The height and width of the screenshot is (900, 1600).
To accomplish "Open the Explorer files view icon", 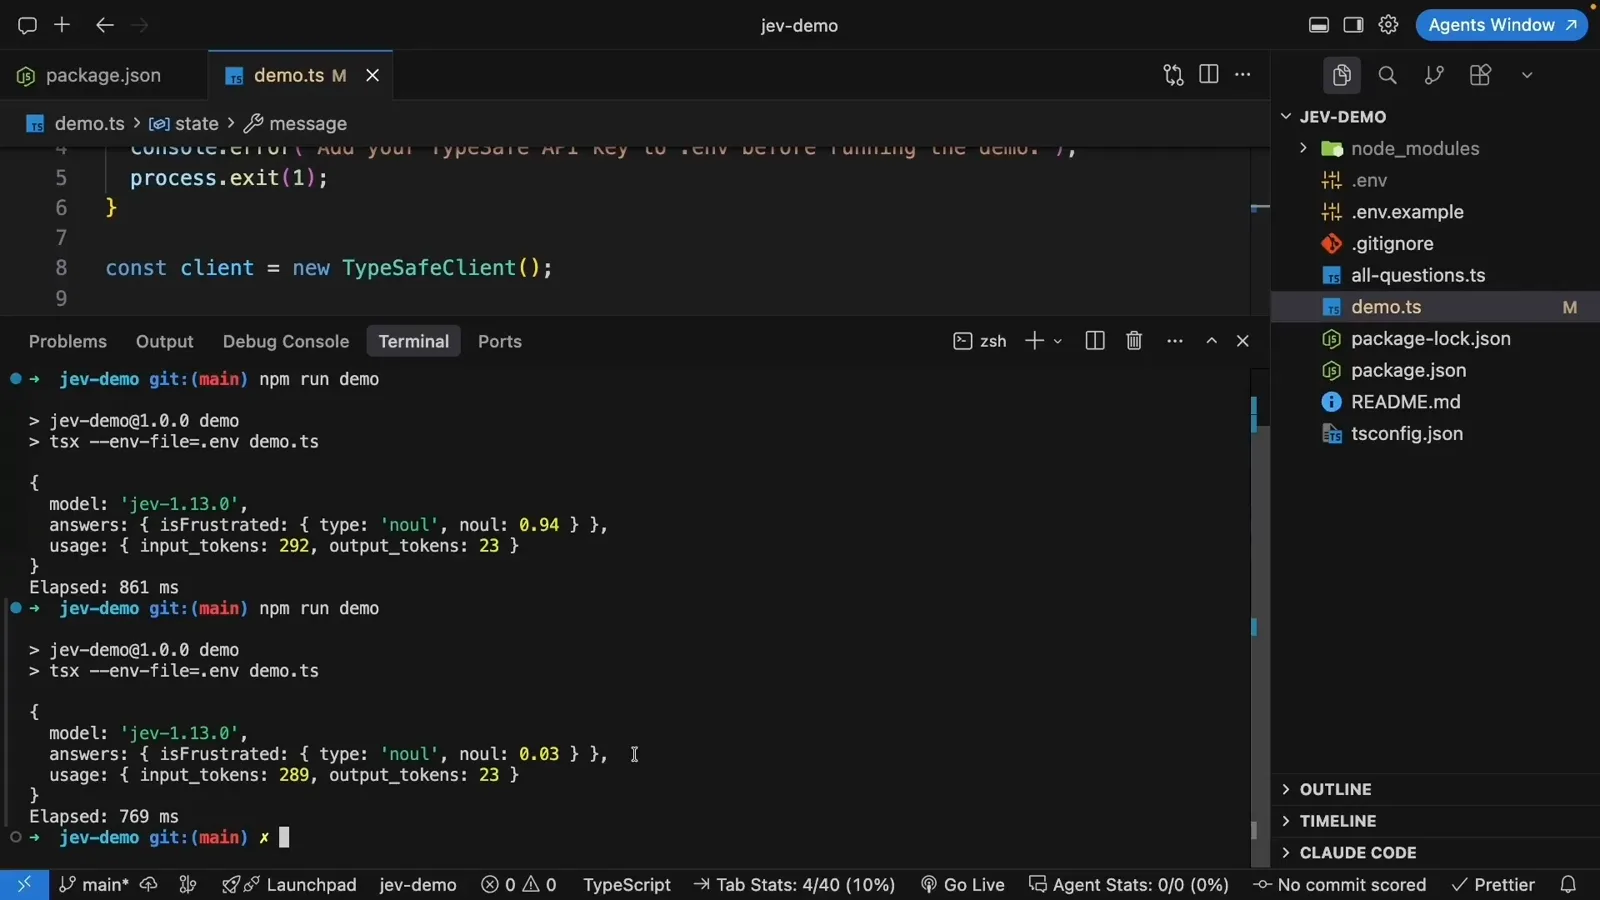I will [1342, 75].
